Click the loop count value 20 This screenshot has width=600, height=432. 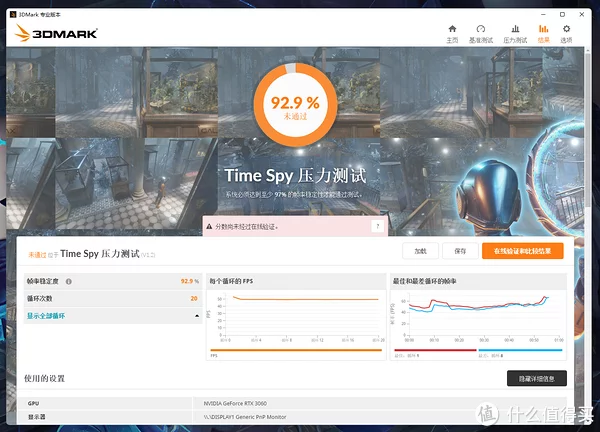(x=194, y=298)
